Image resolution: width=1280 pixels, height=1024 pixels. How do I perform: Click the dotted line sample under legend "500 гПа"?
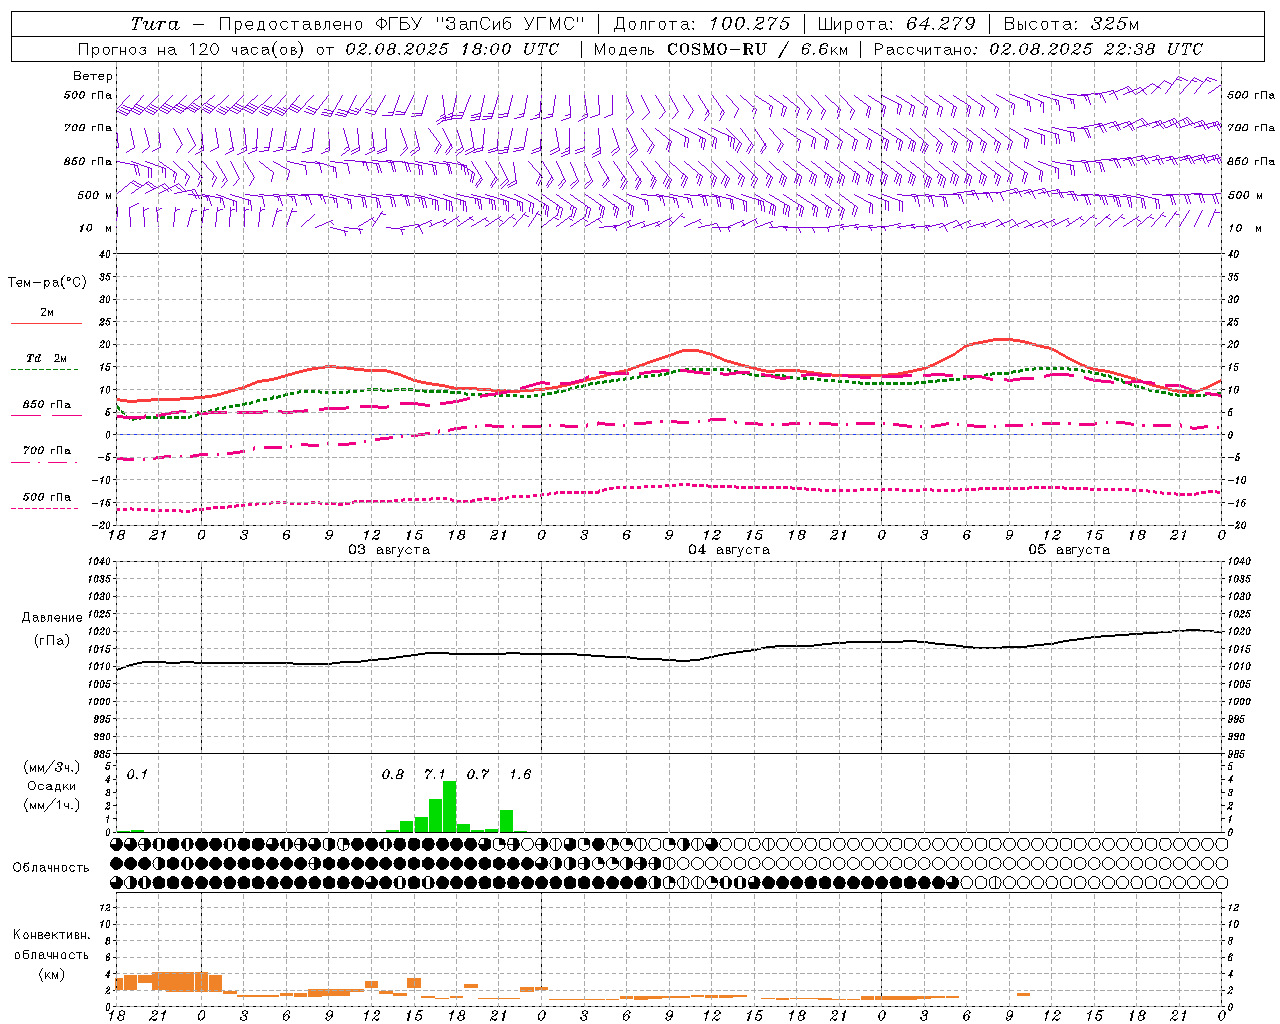(x=46, y=508)
